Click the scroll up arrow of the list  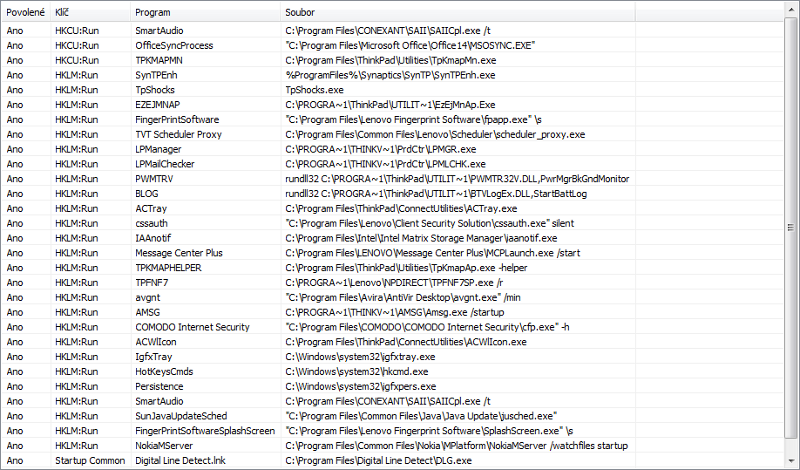tap(791, 10)
